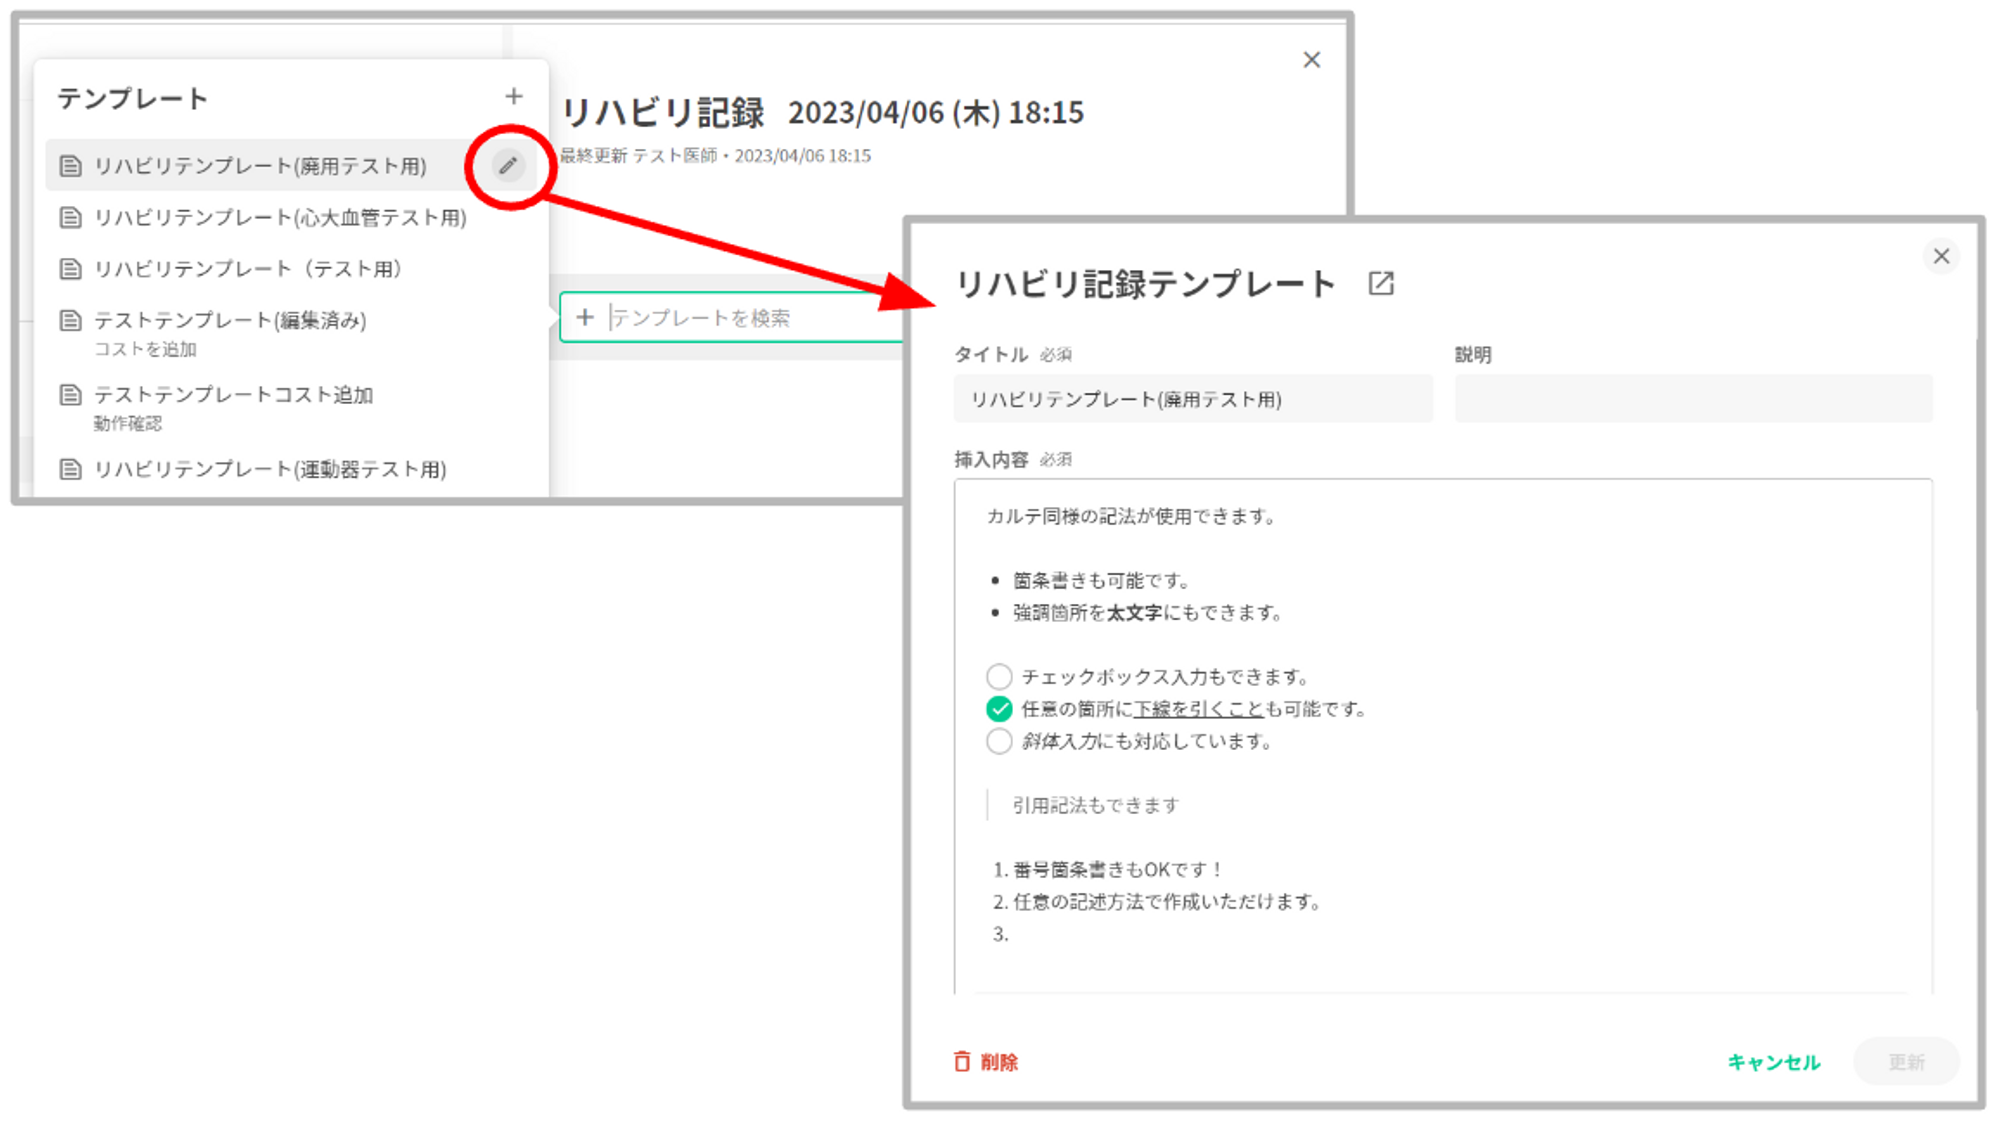Select リハビリテンプレート(心大血管テスト用) in list
The width and height of the screenshot is (2000, 1125).
click(x=290, y=217)
